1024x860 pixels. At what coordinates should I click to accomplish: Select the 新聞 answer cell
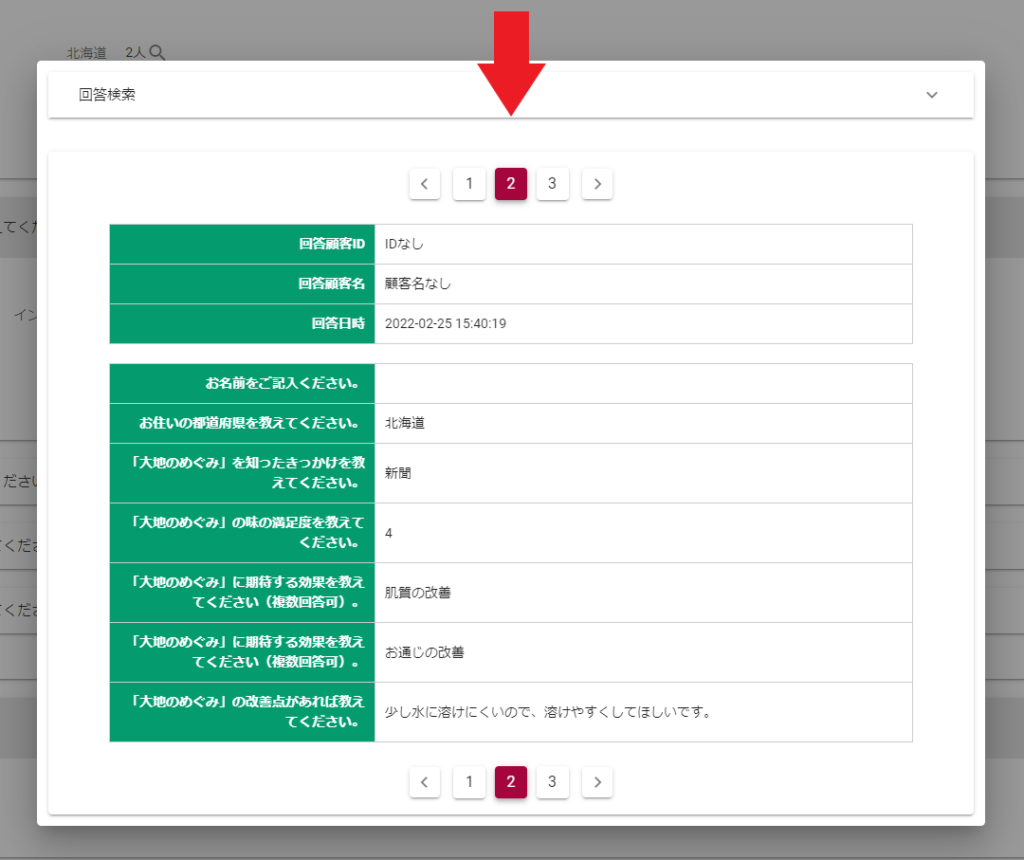pos(398,473)
